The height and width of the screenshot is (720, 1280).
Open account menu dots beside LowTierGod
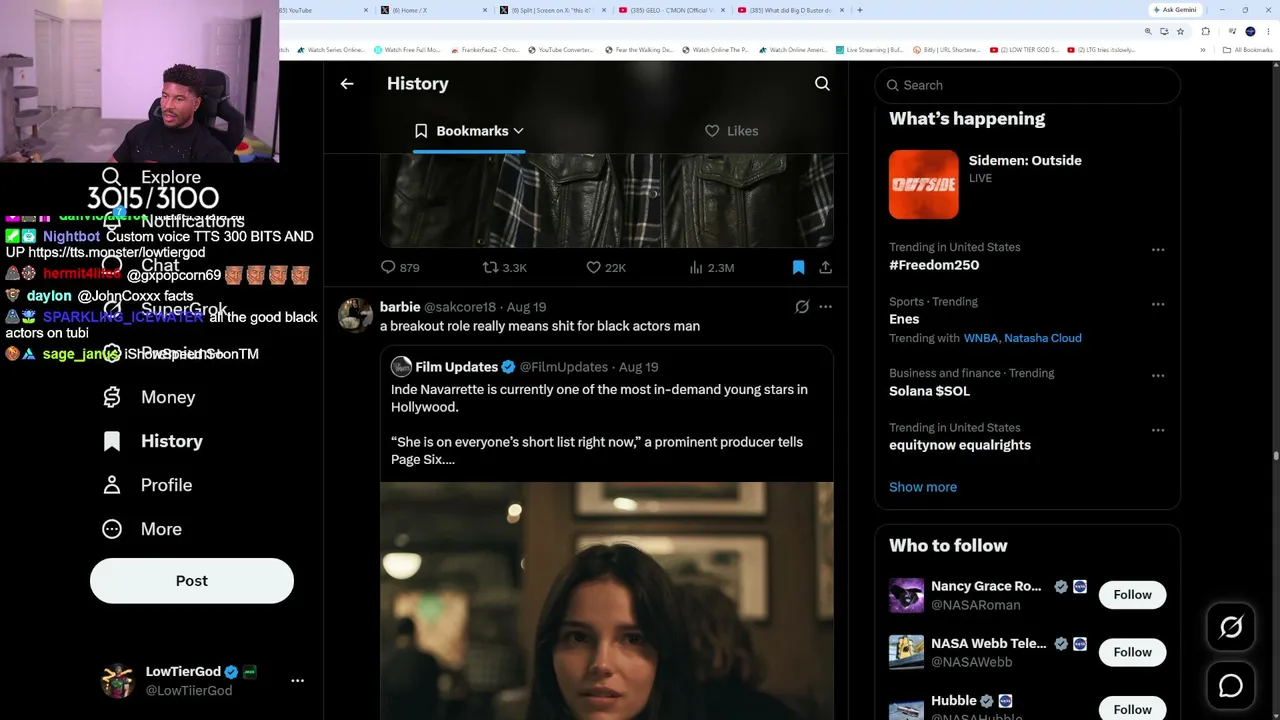pyautogui.click(x=297, y=680)
